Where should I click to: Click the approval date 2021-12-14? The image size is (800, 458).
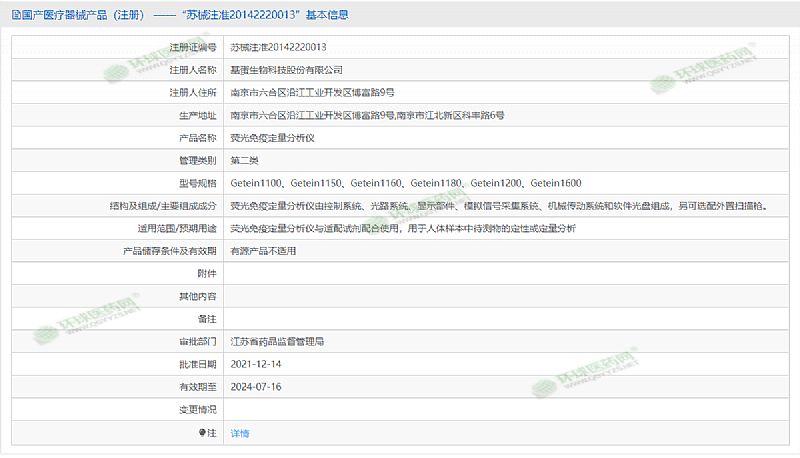coord(255,364)
